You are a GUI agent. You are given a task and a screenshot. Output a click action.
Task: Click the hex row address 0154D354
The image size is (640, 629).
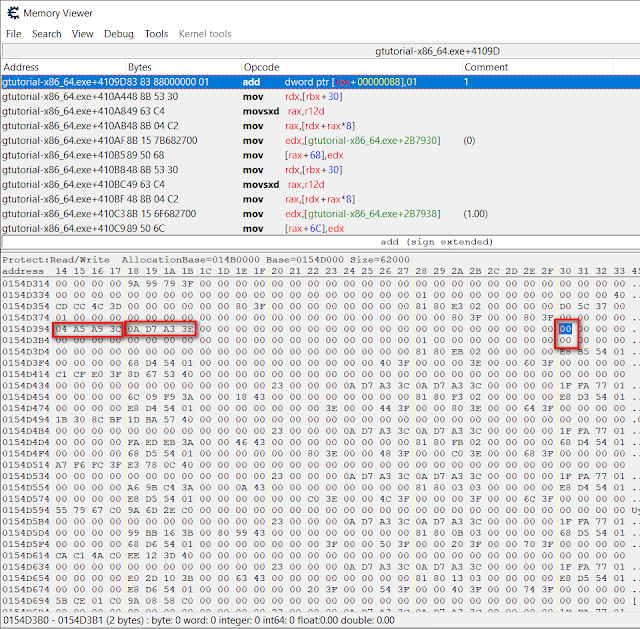pyautogui.click(x=26, y=307)
